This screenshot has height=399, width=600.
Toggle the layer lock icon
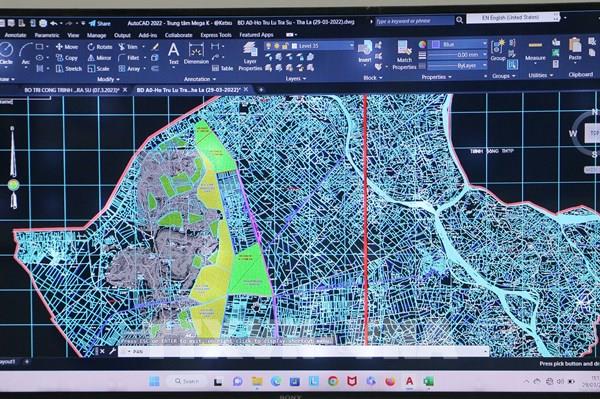tap(285, 46)
